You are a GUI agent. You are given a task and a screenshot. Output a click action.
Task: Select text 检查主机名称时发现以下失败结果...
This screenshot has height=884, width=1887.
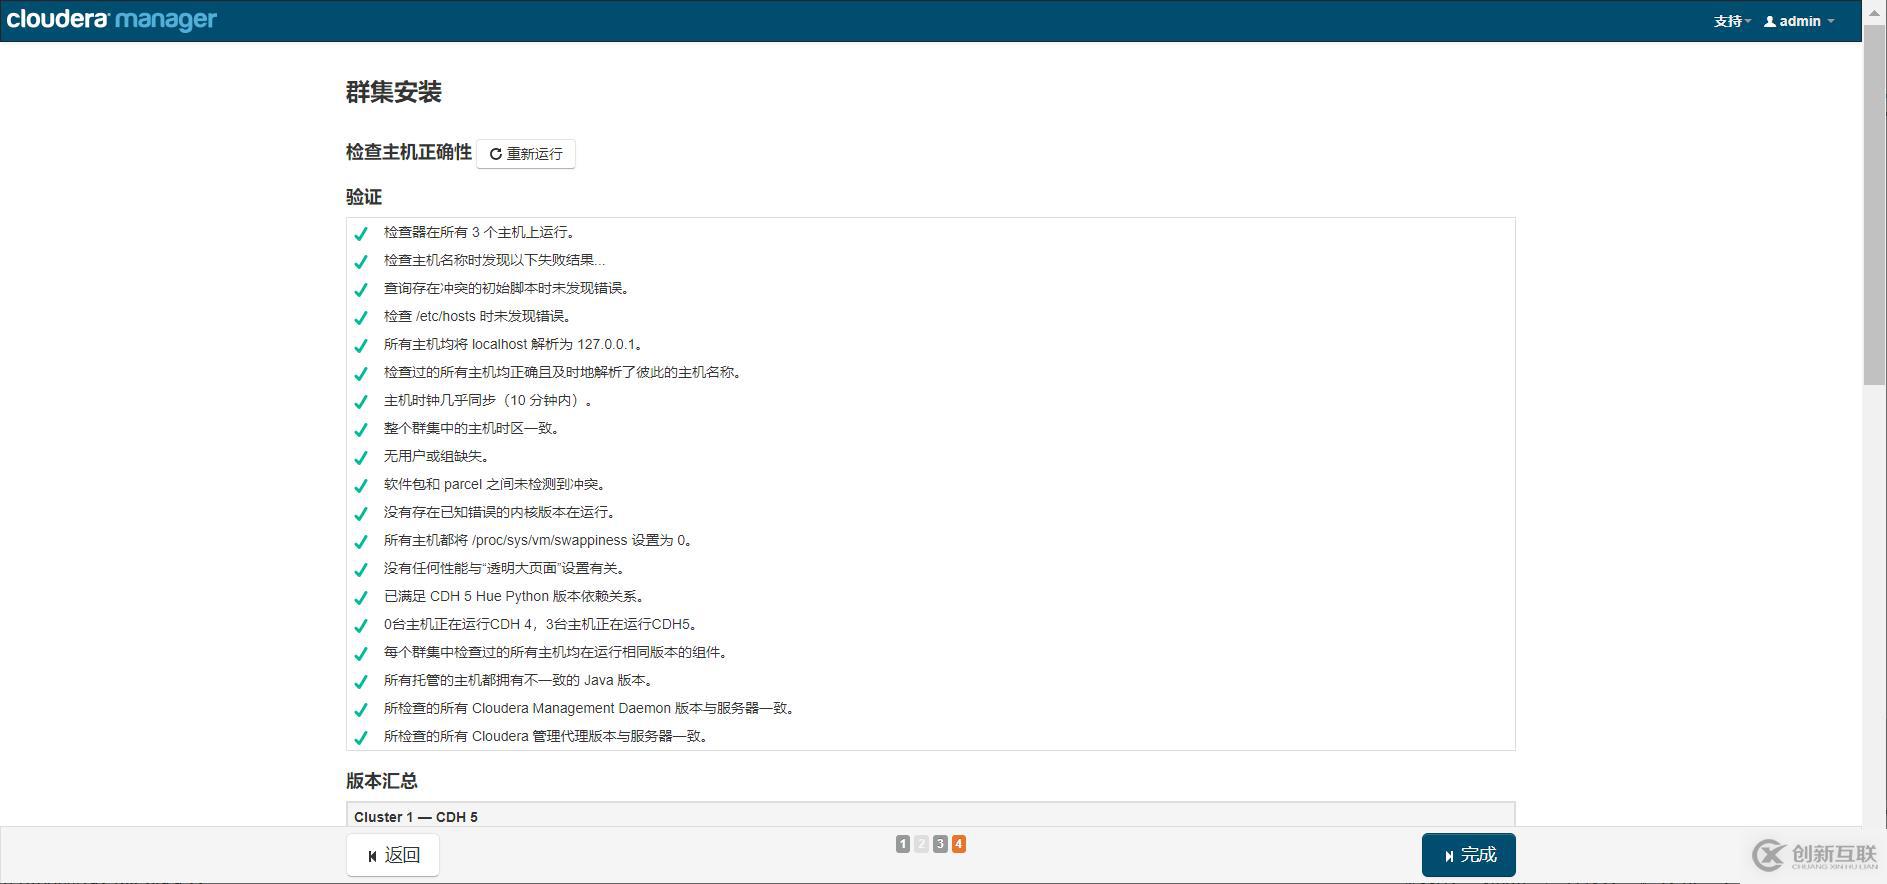coord(494,260)
